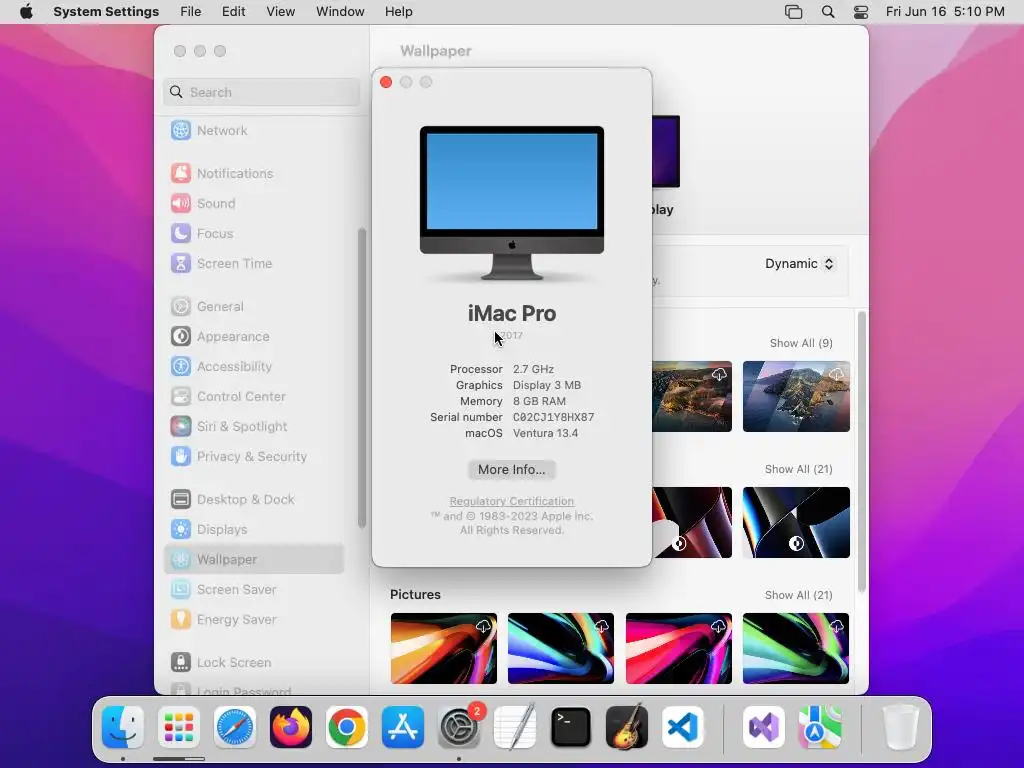Select the first orange Pictures wallpaper thumbnail
This screenshot has height=768, width=1024.
pyautogui.click(x=443, y=648)
